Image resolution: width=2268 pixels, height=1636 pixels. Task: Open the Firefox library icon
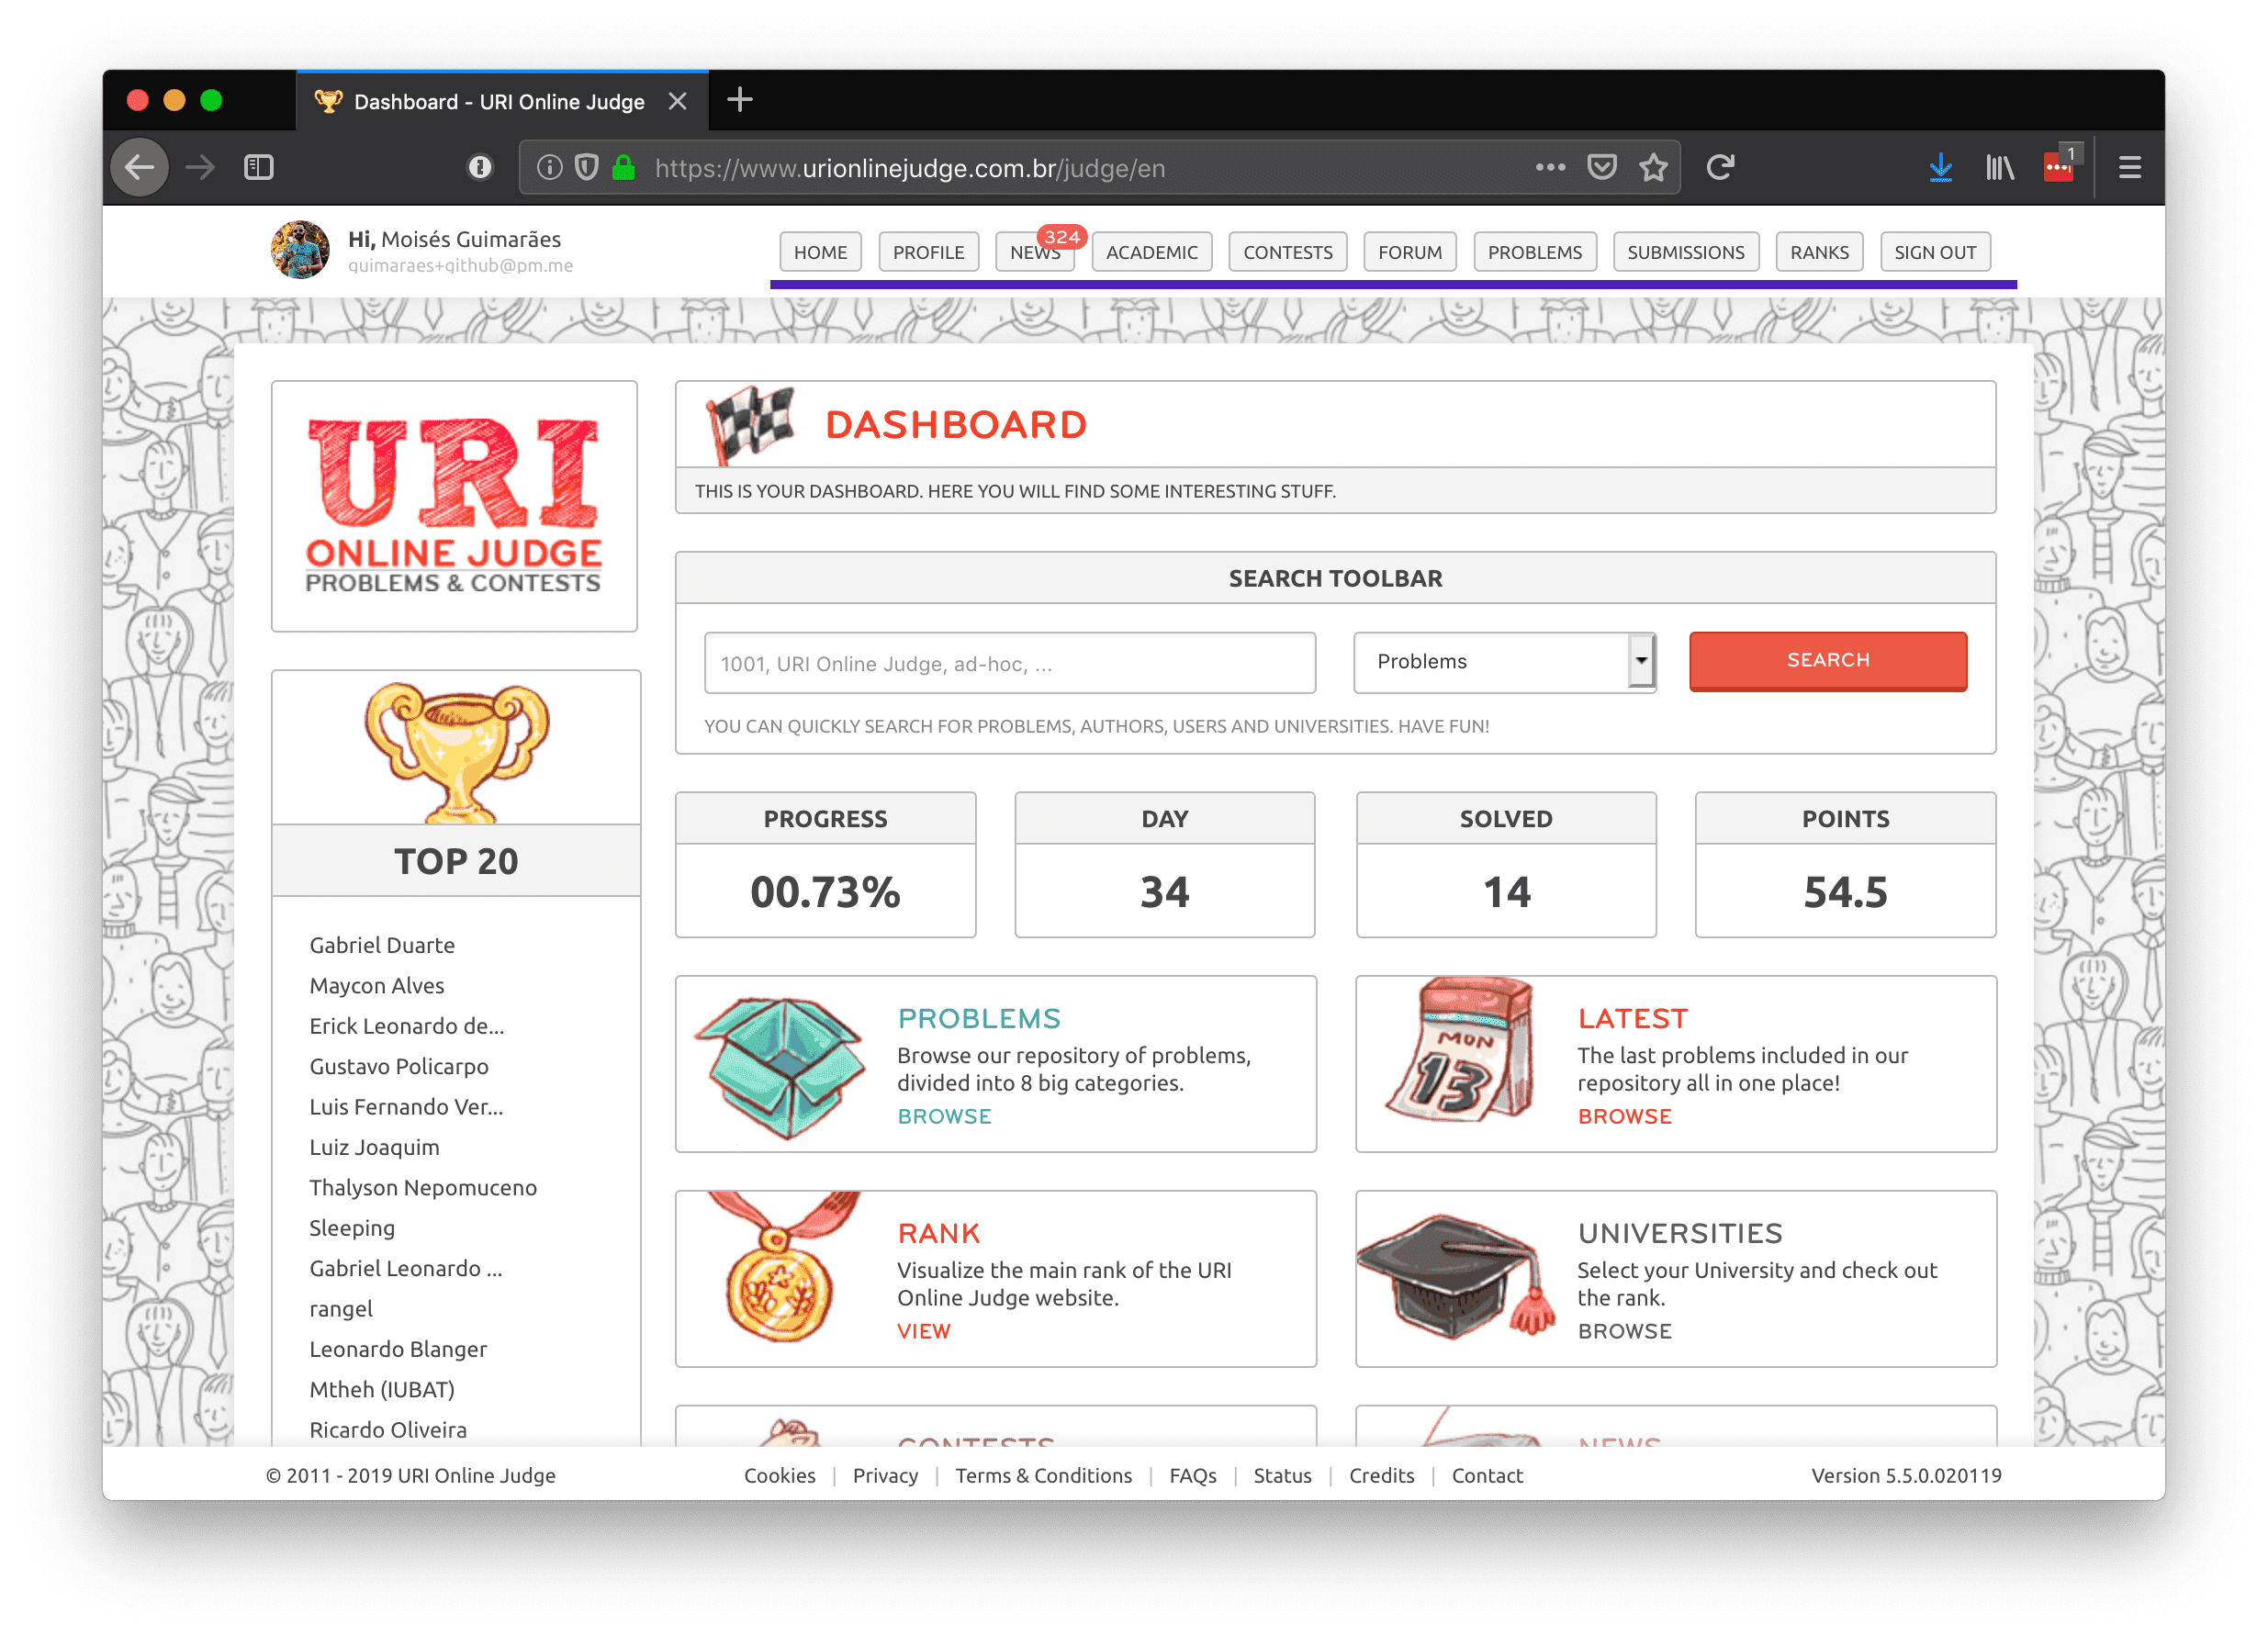[x=2000, y=167]
